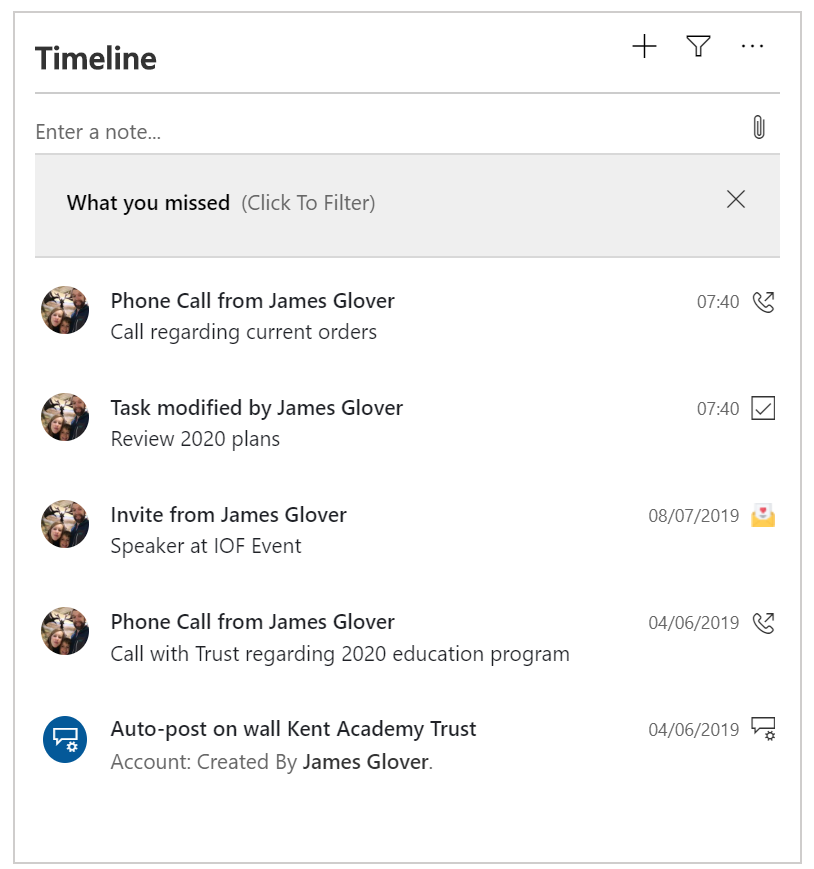Dismiss the What you missed banner

(x=736, y=199)
